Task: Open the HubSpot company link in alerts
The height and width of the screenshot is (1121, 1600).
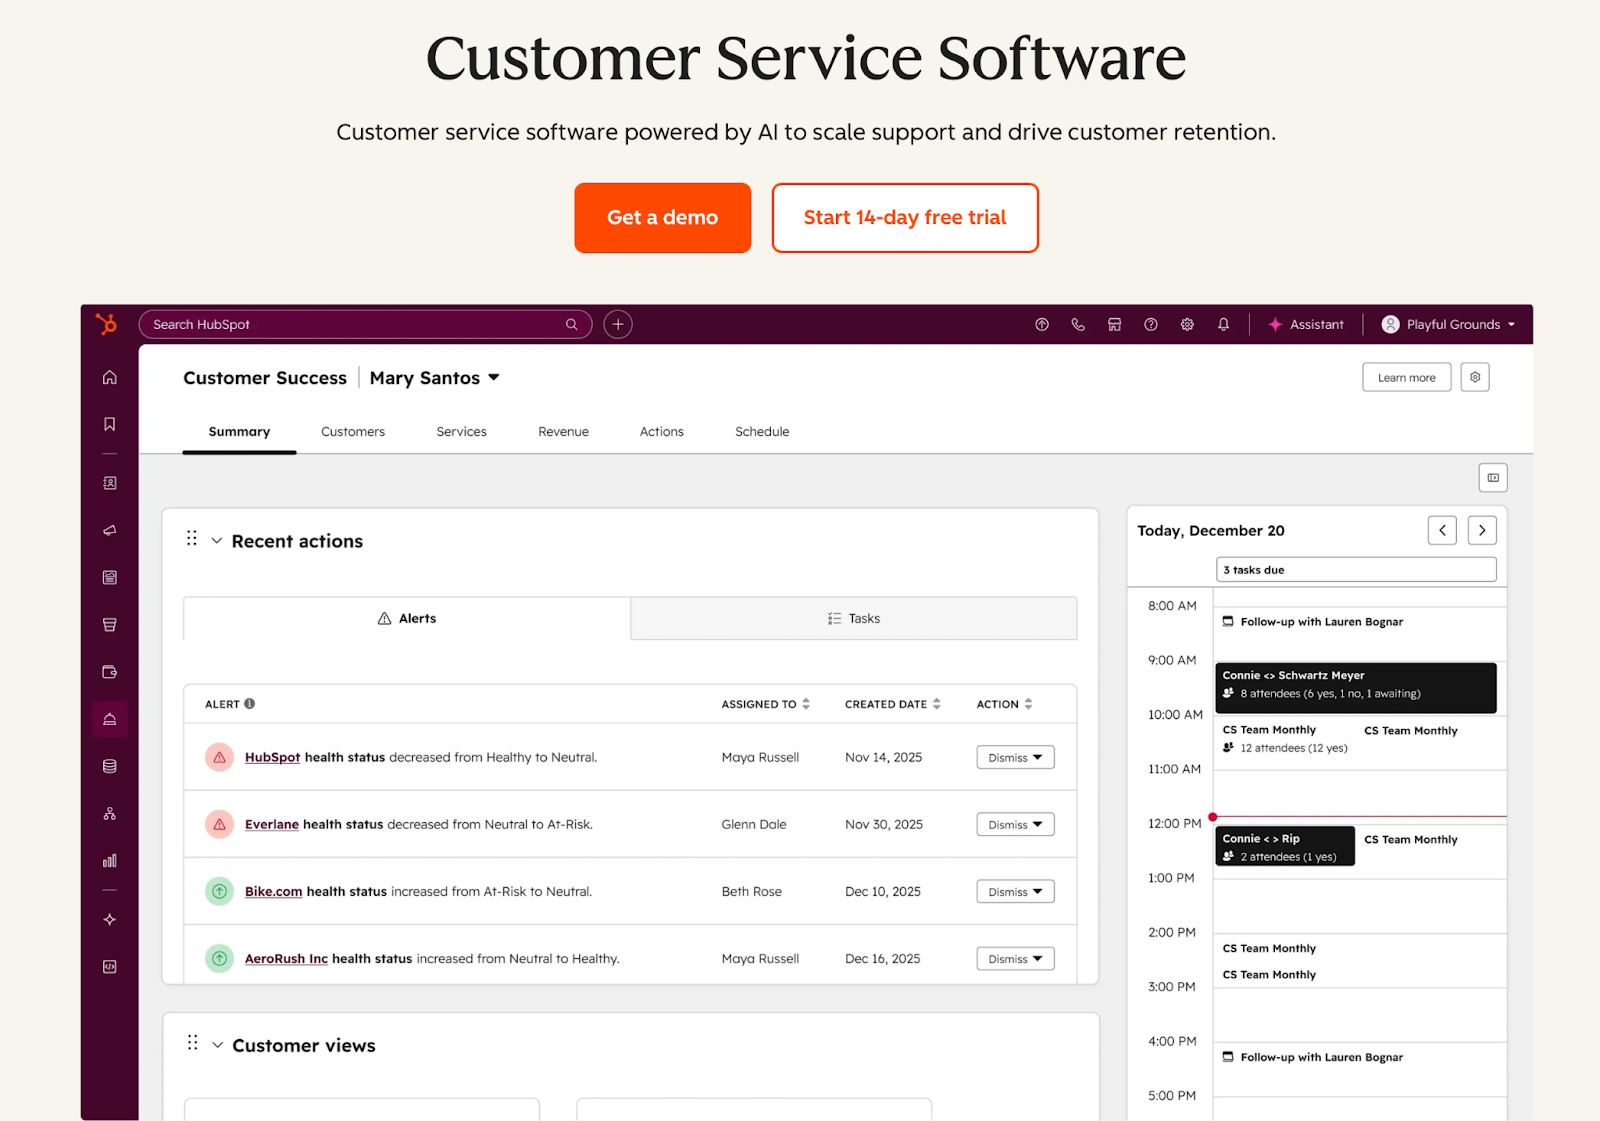Action: tap(273, 757)
